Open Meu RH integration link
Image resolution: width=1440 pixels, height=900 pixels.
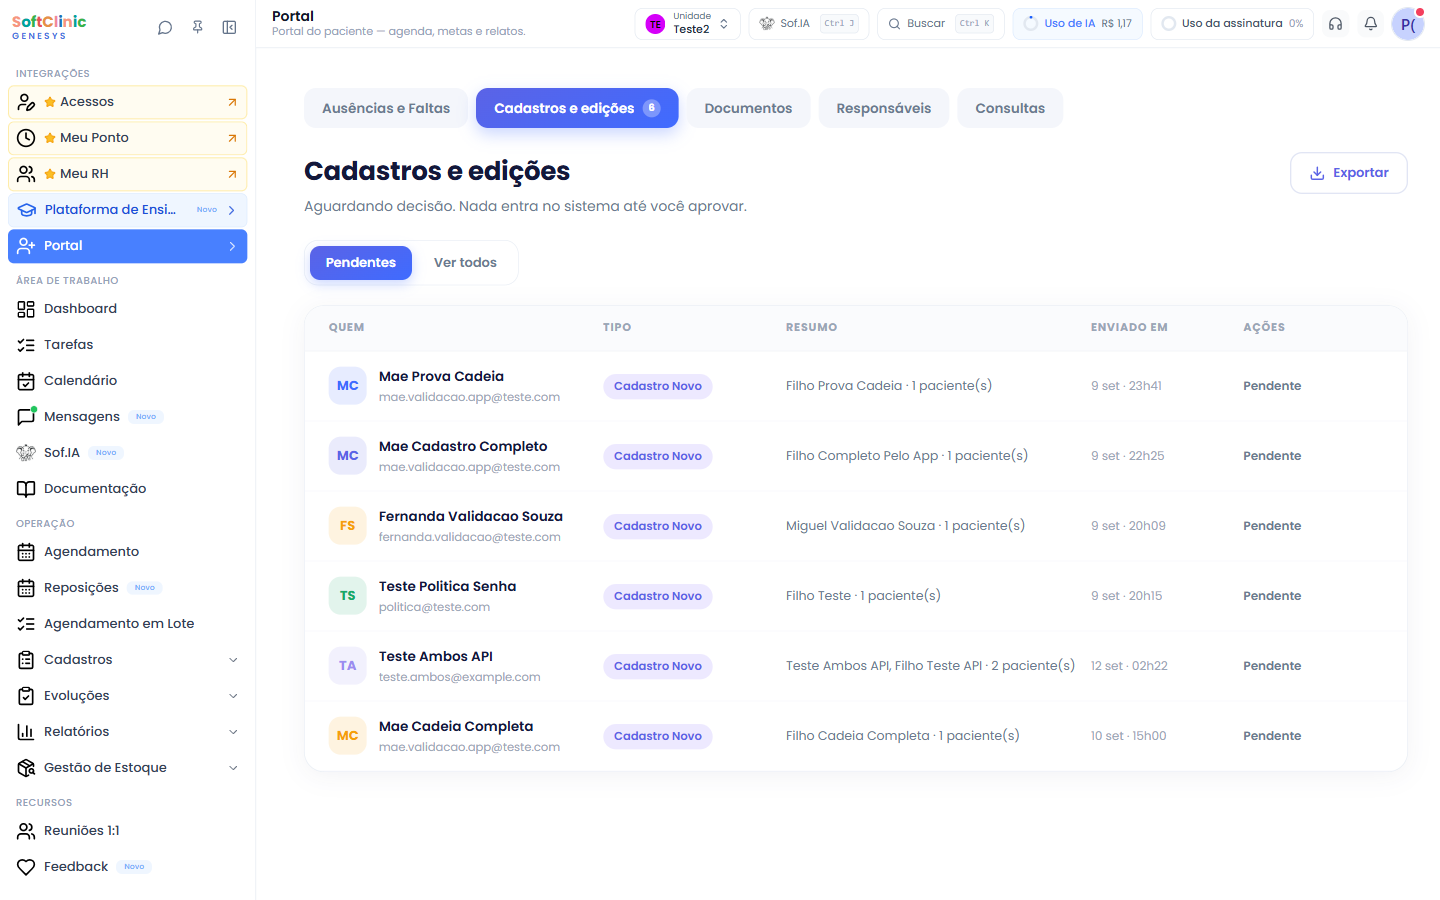[127, 174]
